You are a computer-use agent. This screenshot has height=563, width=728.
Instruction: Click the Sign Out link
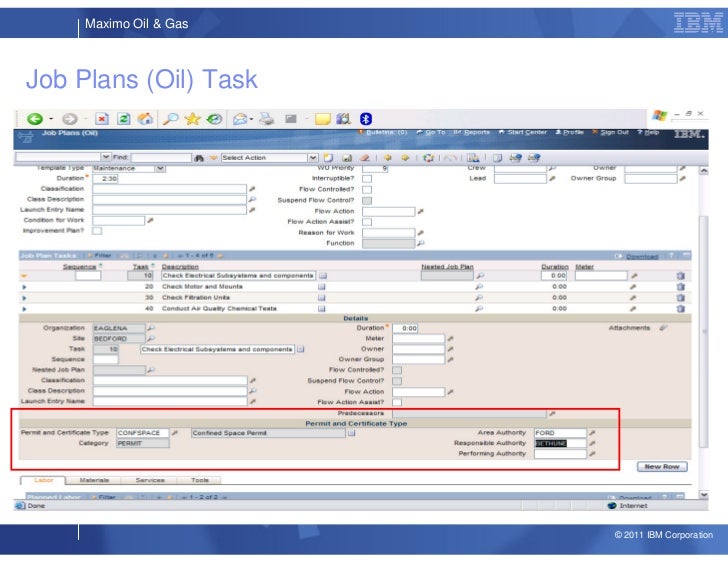pos(611,133)
